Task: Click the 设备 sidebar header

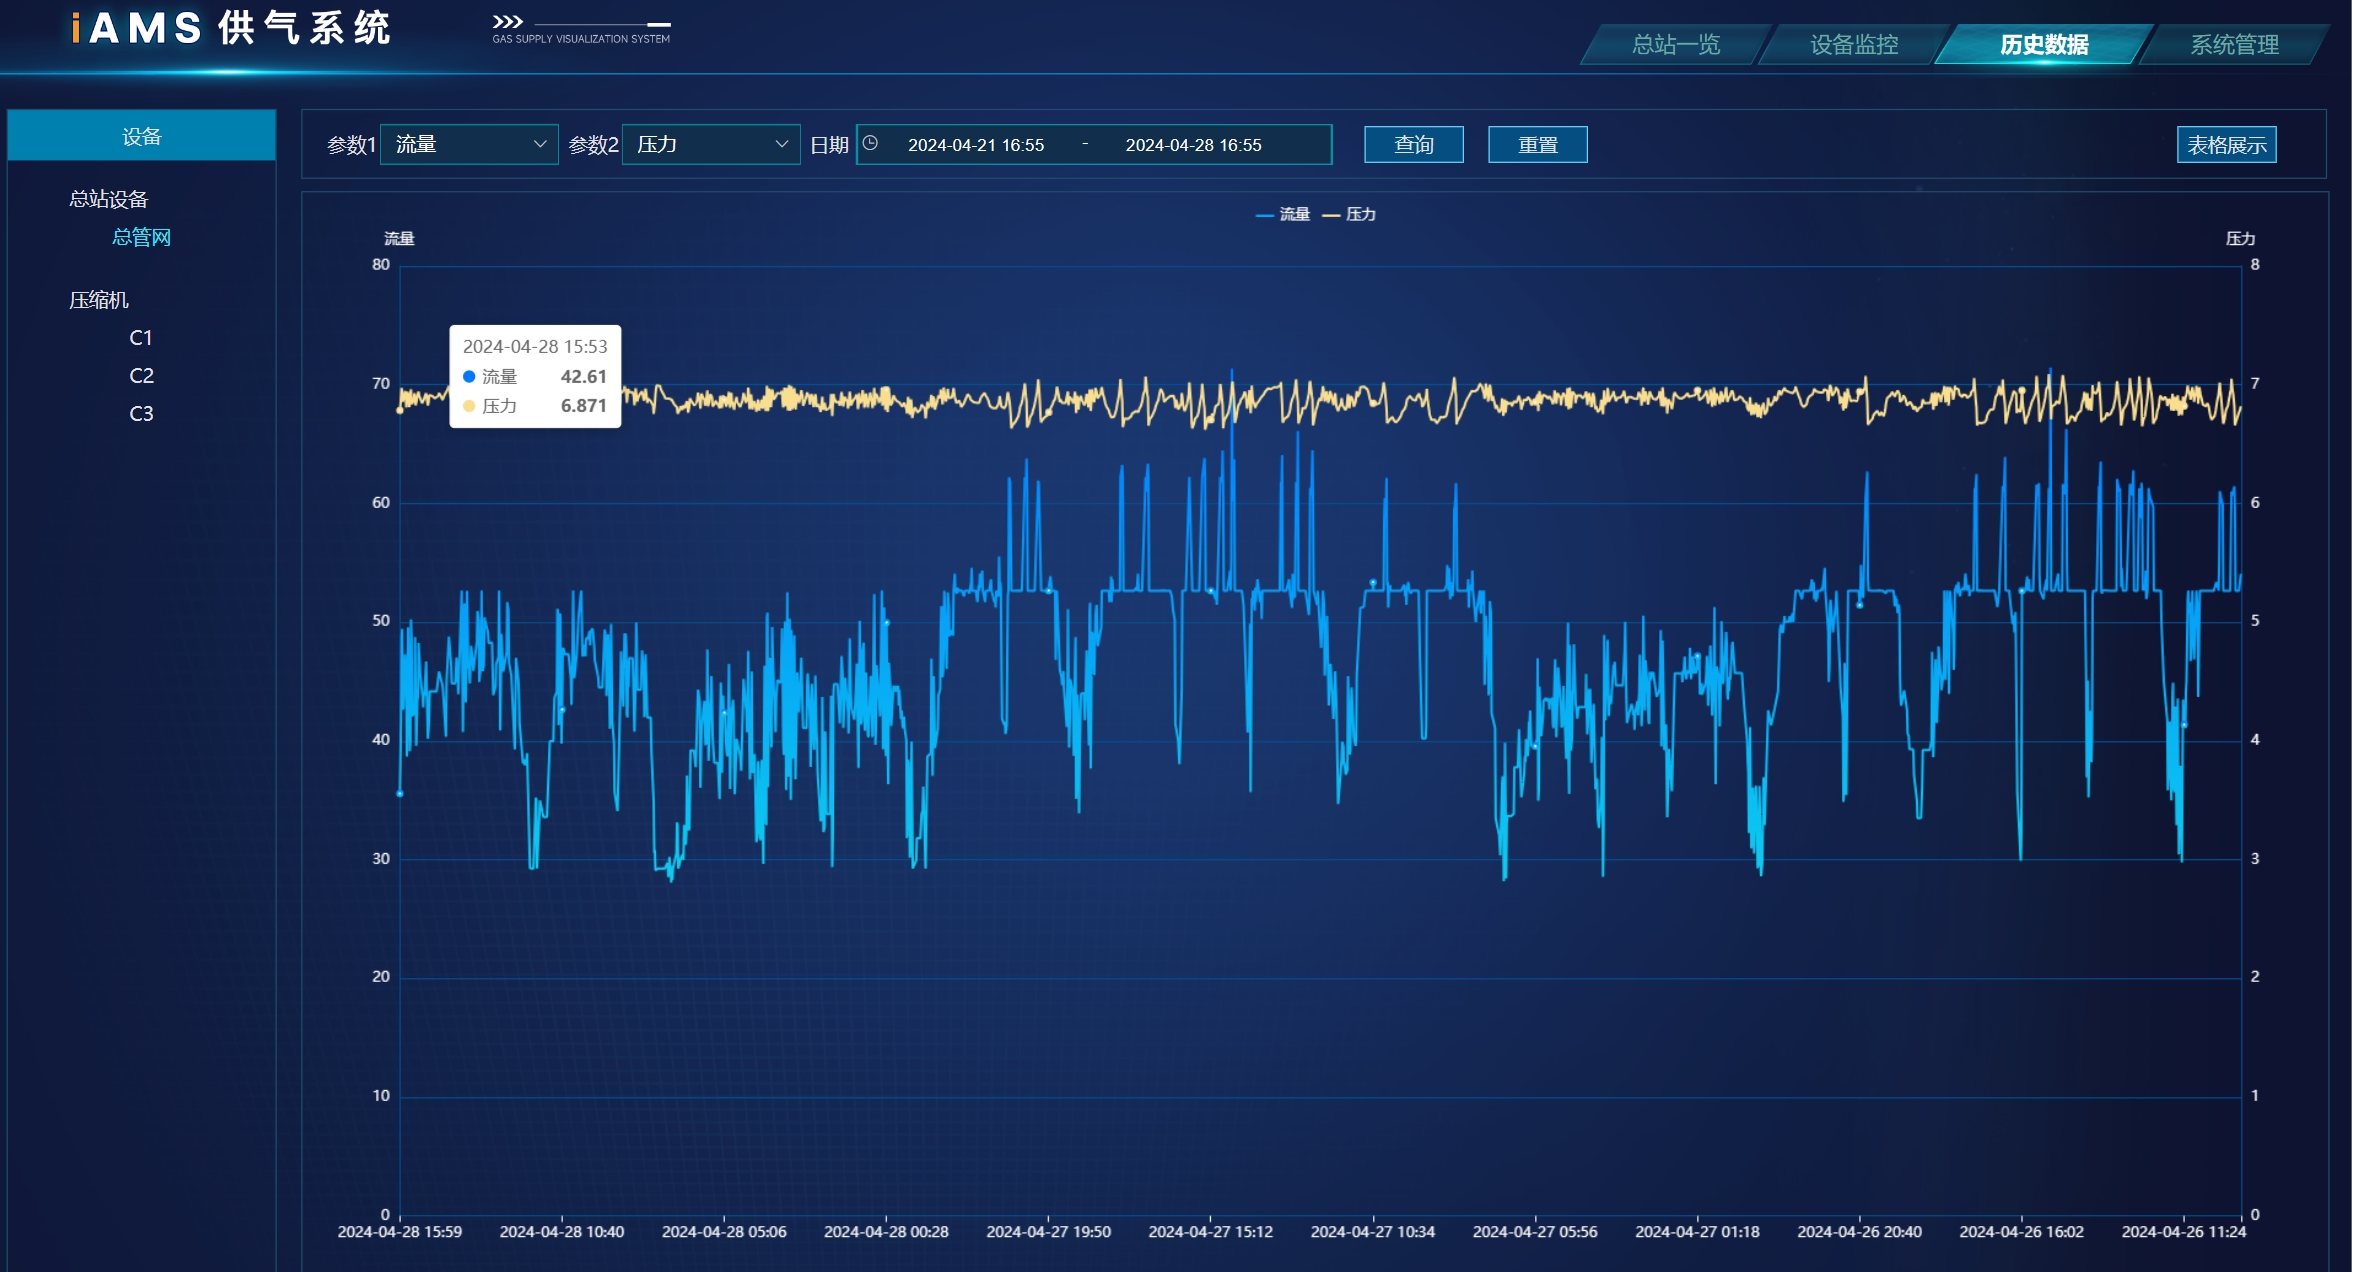Action: coord(141,136)
